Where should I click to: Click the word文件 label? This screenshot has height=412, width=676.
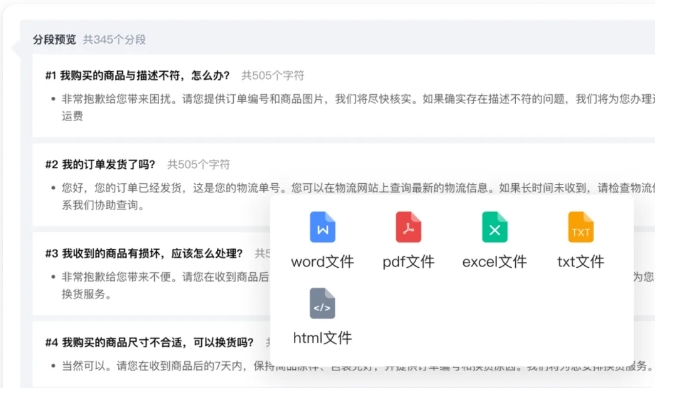pyautogui.click(x=322, y=262)
